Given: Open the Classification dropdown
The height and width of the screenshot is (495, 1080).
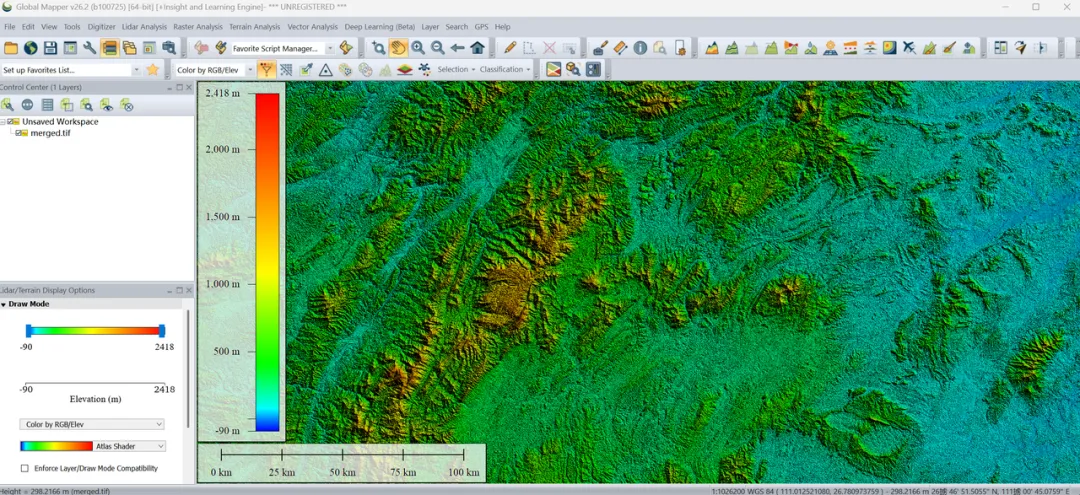Looking at the screenshot, I should [505, 70].
